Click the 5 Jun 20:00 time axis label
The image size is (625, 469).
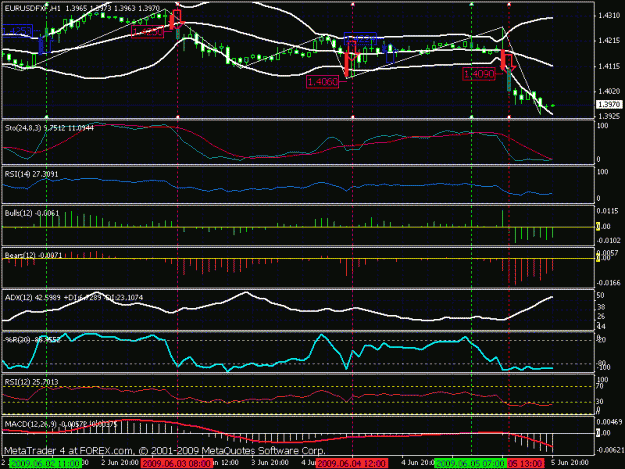pyautogui.click(x=570, y=463)
